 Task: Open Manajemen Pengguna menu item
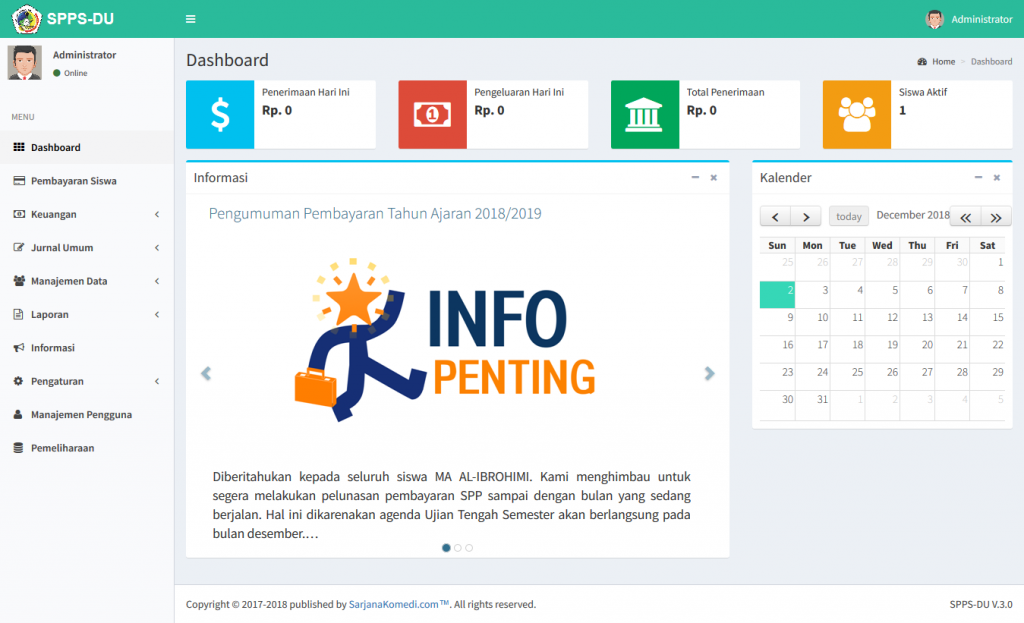click(x=87, y=414)
